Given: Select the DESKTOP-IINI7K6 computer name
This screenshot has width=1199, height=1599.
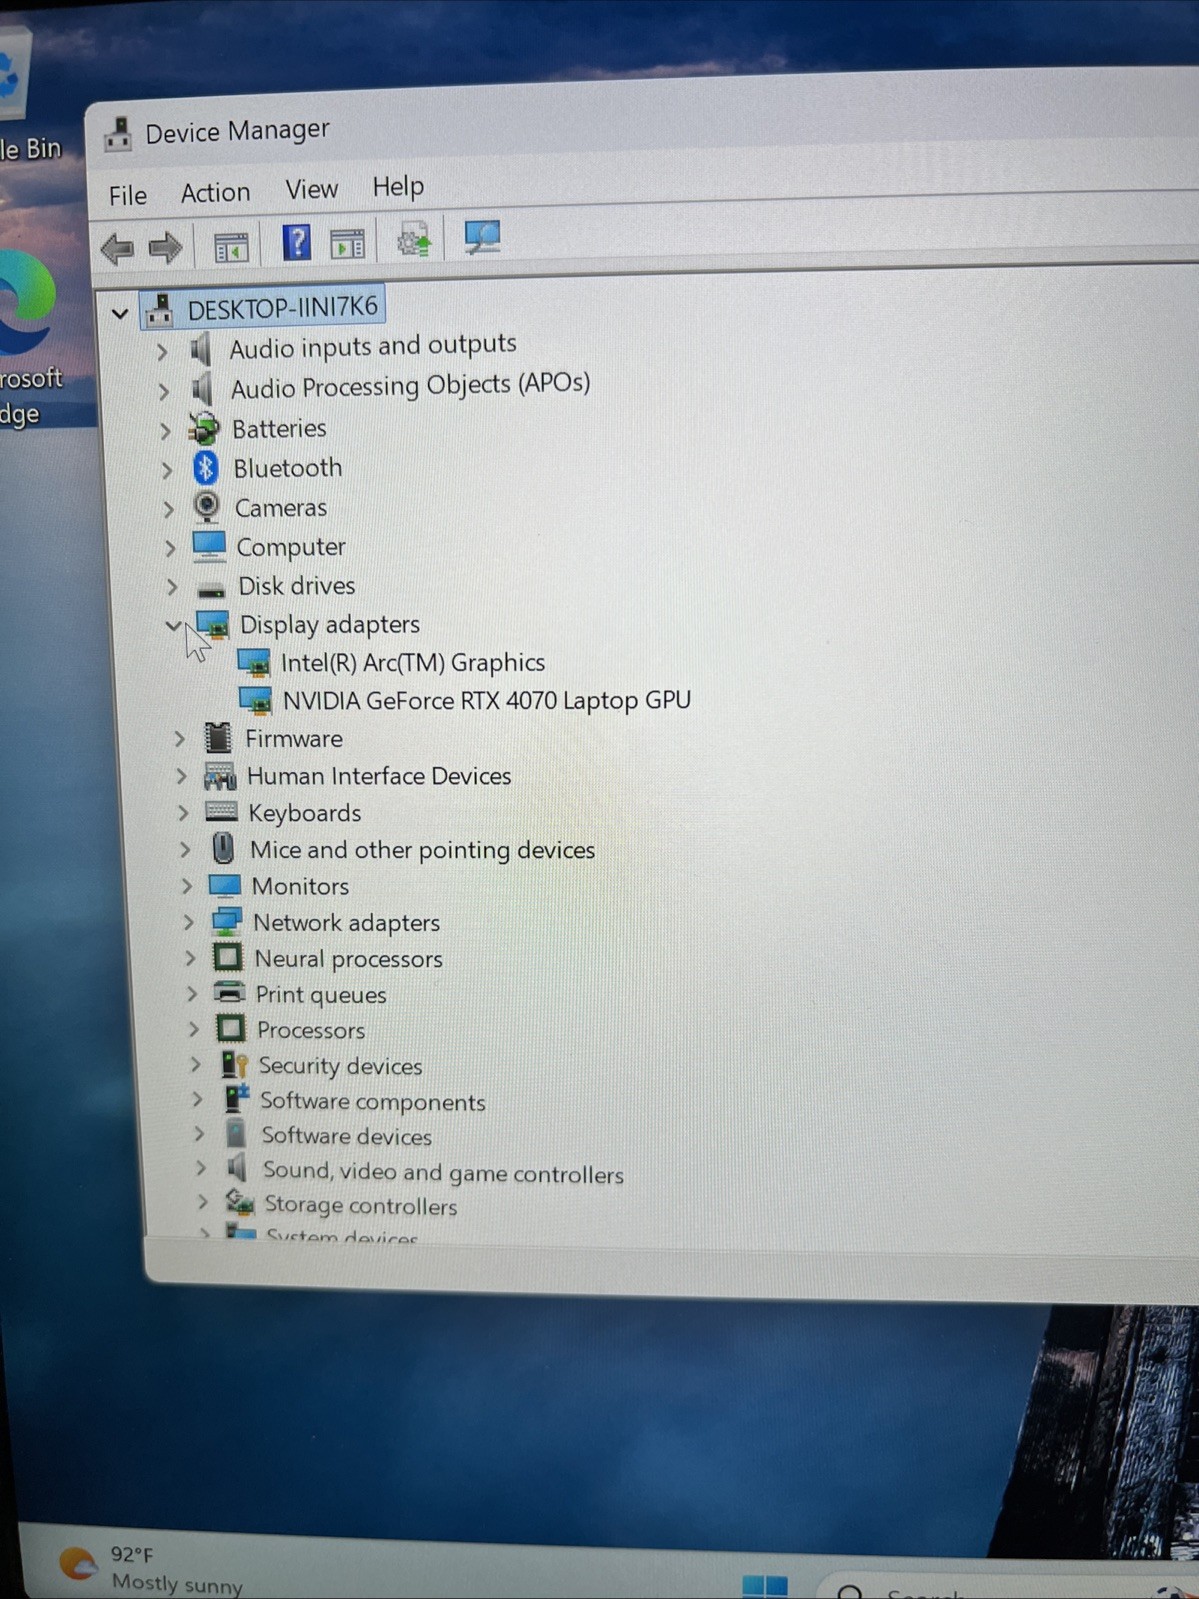Looking at the screenshot, I should click(x=283, y=307).
